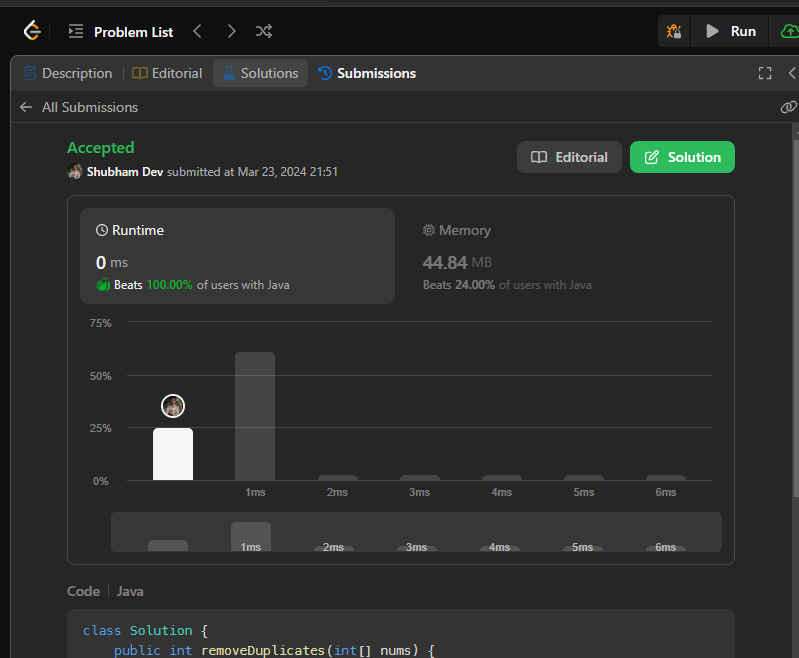Click the 1ms distribution bar
This screenshot has width=799, height=658.
[255, 416]
